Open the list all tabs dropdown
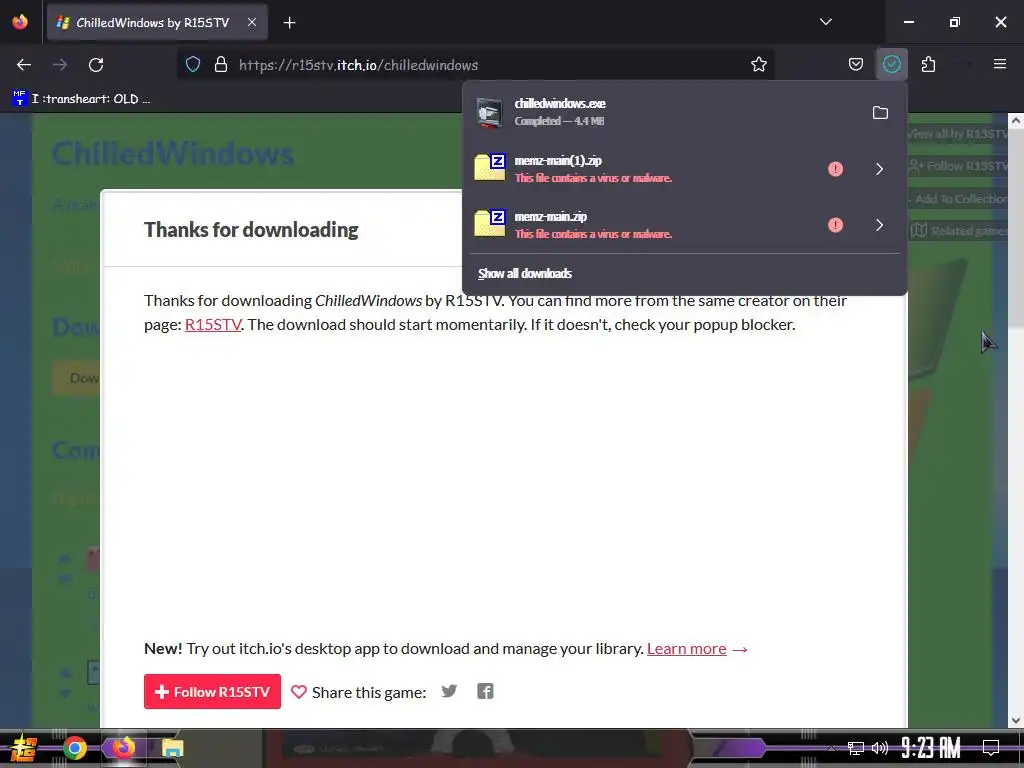Image resolution: width=1024 pixels, height=768 pixels. pos(825,22)
